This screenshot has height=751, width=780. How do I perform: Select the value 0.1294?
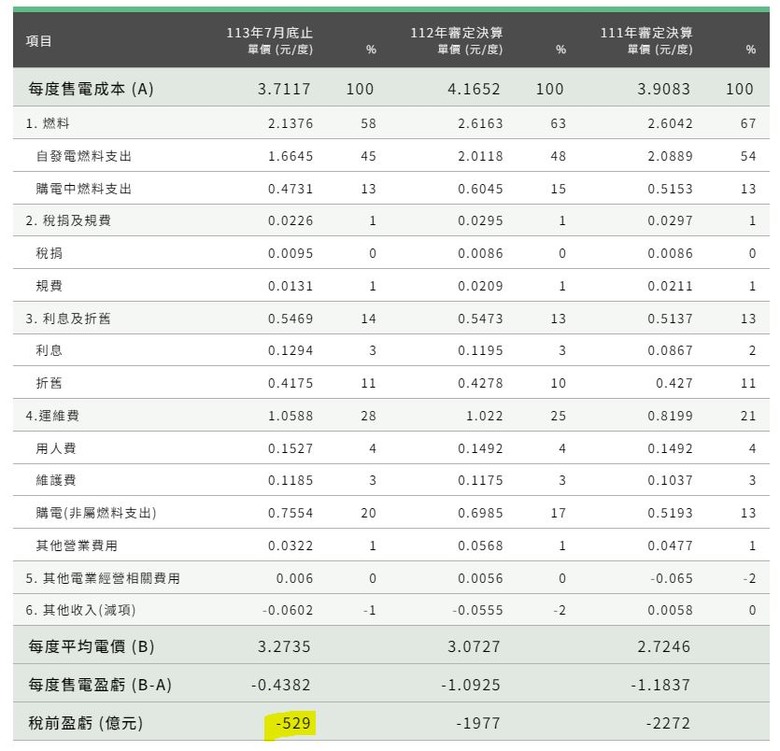click(291, 351)
